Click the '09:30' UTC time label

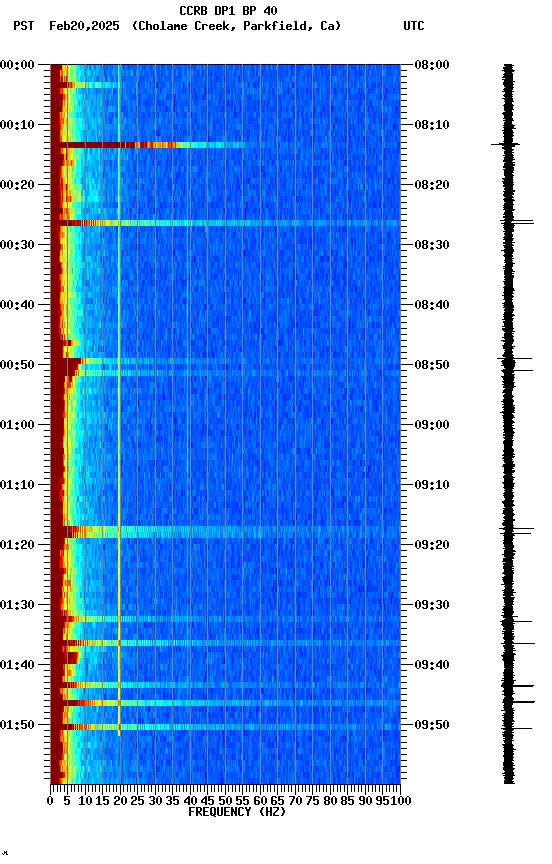(x=432, y=606)
